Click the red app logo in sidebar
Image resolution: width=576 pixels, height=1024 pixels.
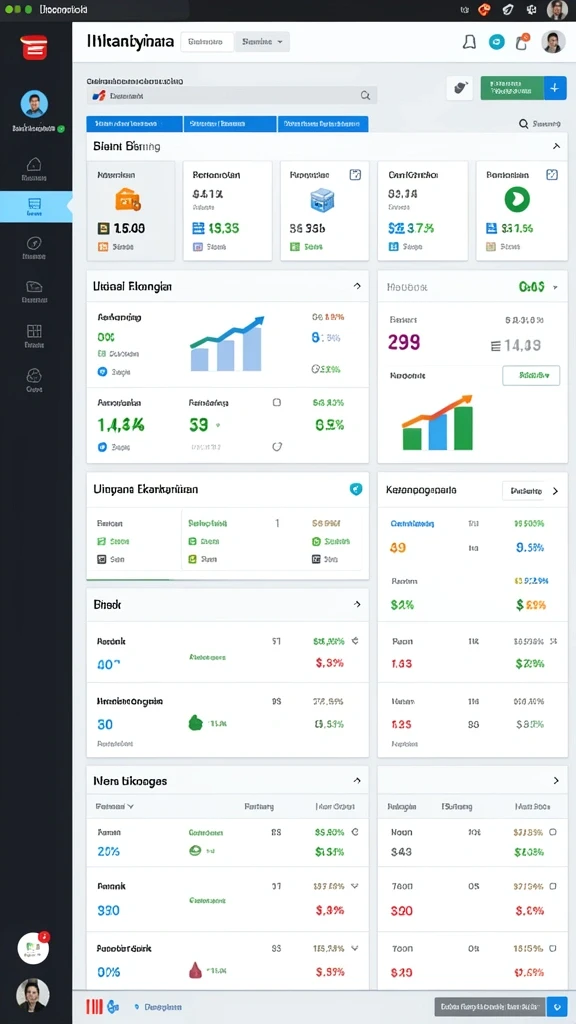(34, 48)
